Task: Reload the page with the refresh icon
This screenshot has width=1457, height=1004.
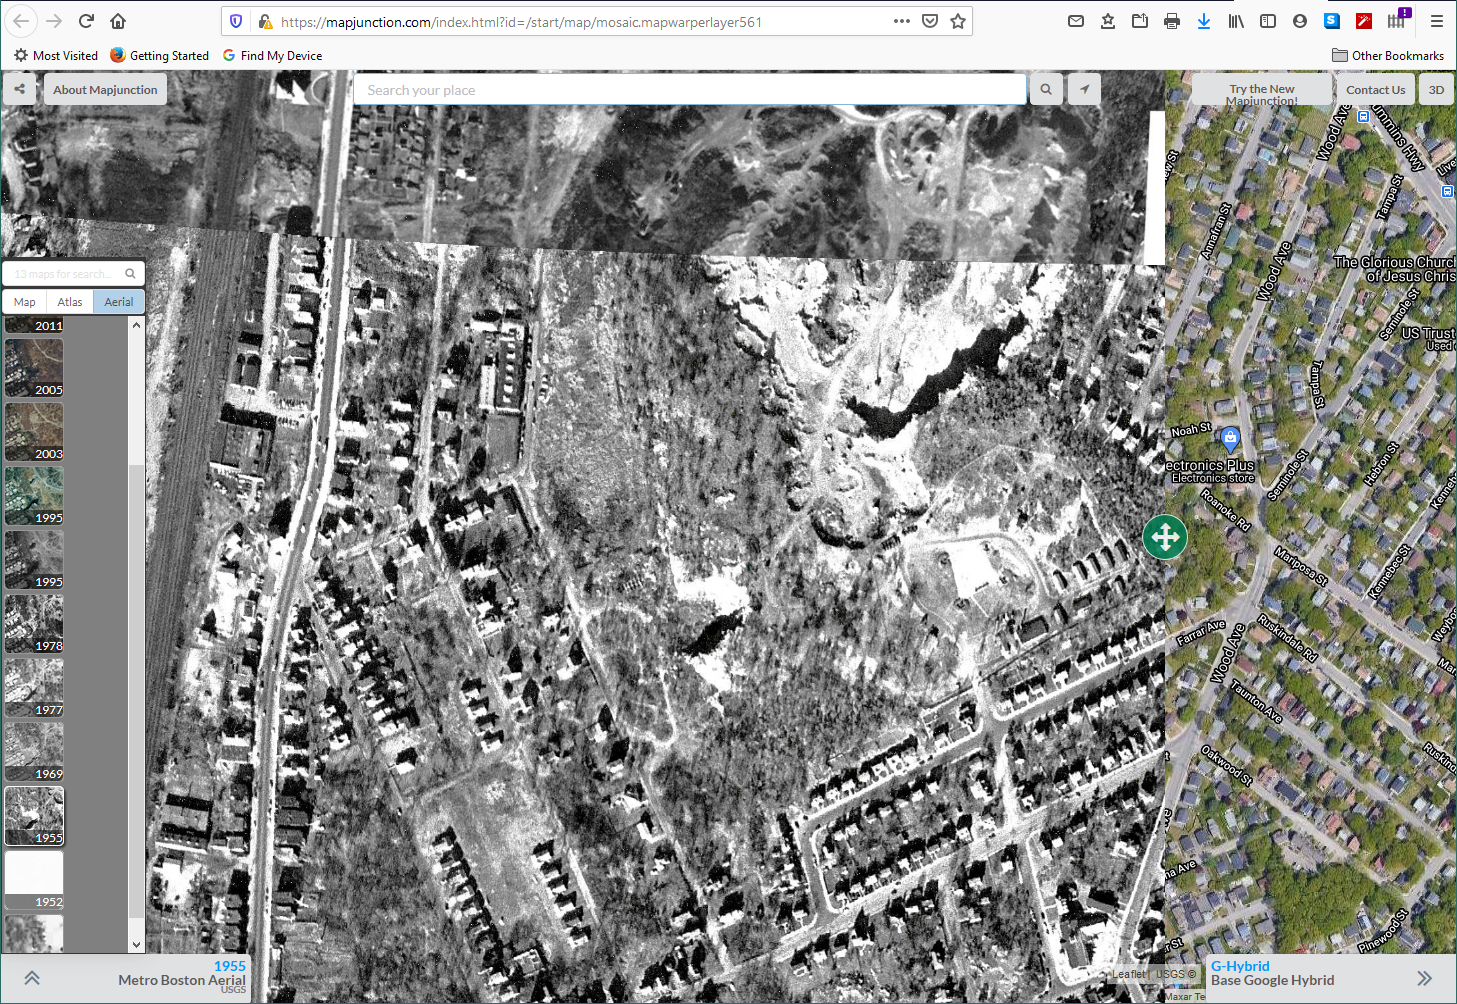Action: point(86,19)
